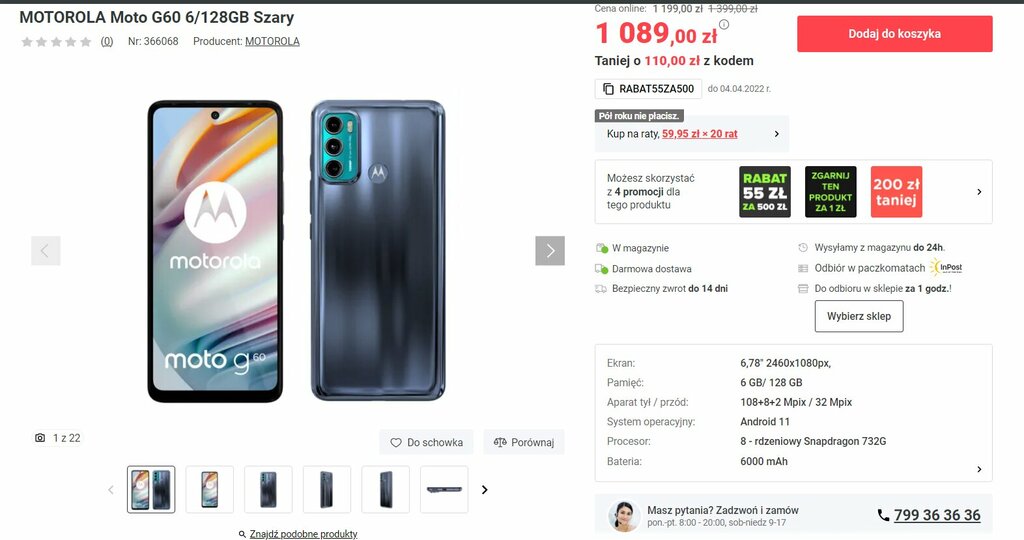Image resolution: width=1024 pixels, height=540 pixels.
Task: Open the MOTOROLA producer link
Action: 272,41
